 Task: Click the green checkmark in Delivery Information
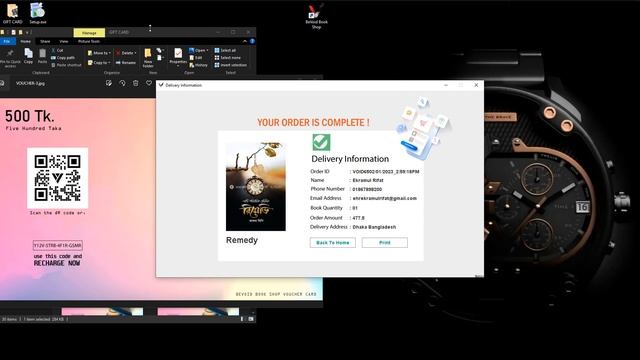pos(321,142)
